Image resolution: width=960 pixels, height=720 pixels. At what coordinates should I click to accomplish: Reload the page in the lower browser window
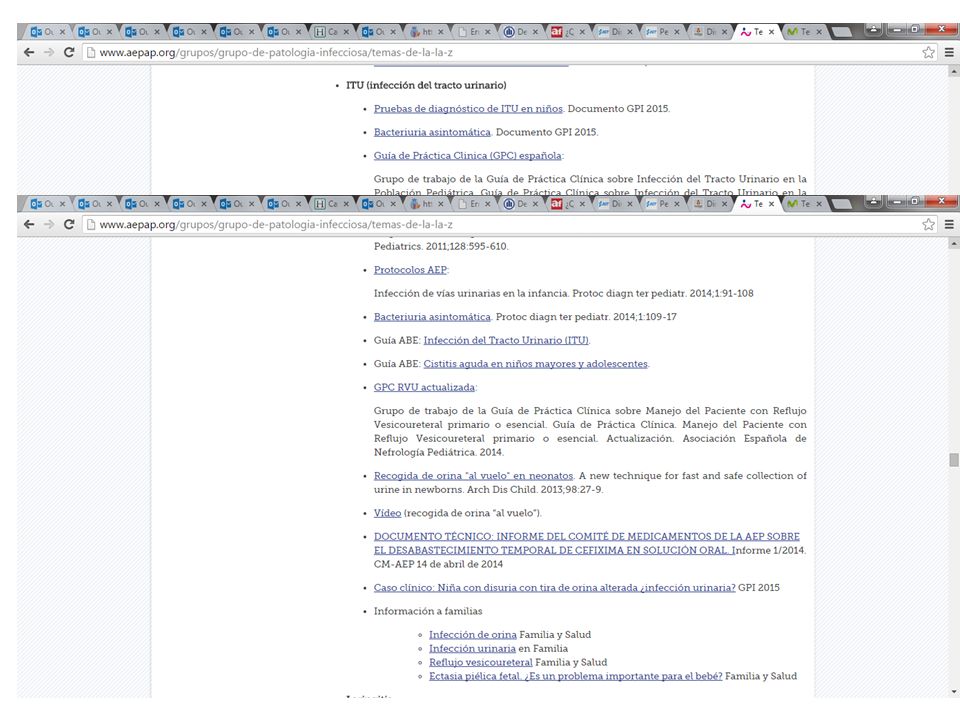pos(69,224)
